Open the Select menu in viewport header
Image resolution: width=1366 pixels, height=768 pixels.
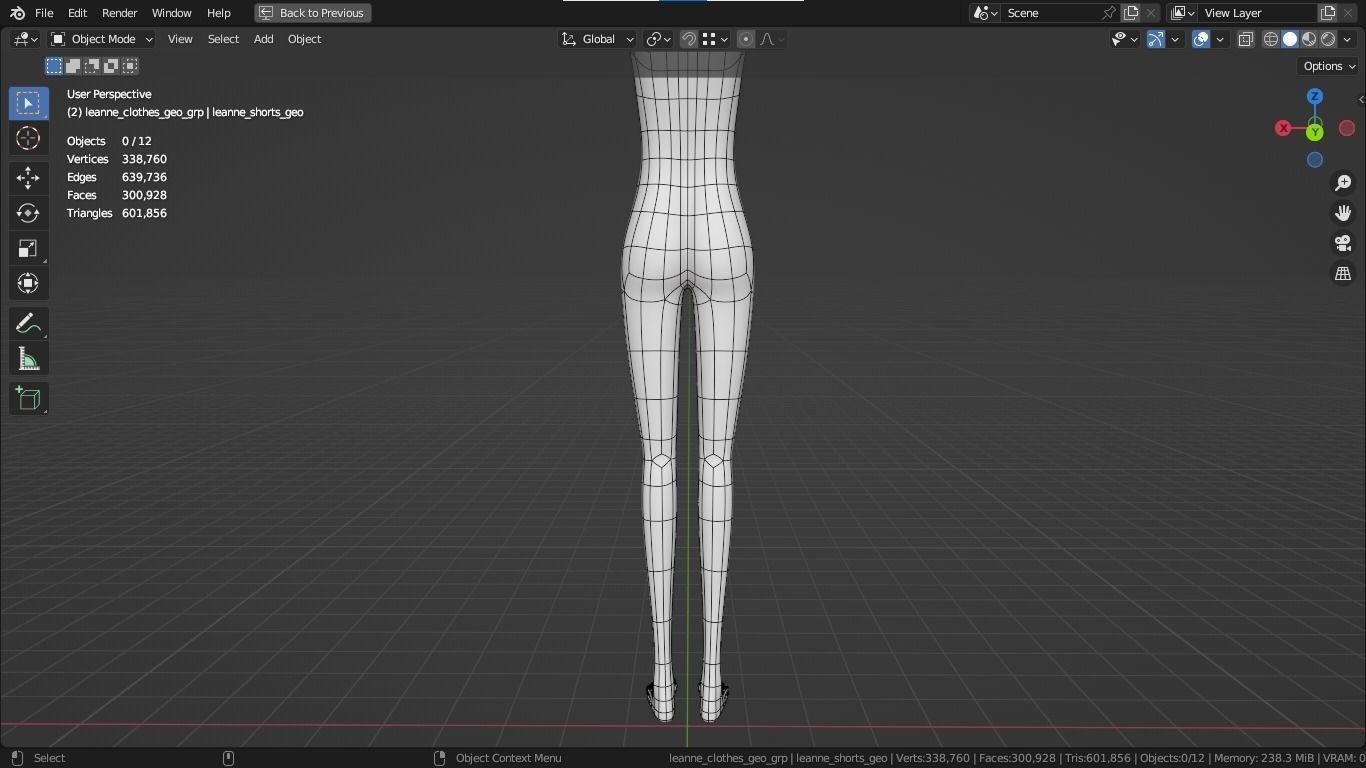pyautogui.click(x=223, y=39)
